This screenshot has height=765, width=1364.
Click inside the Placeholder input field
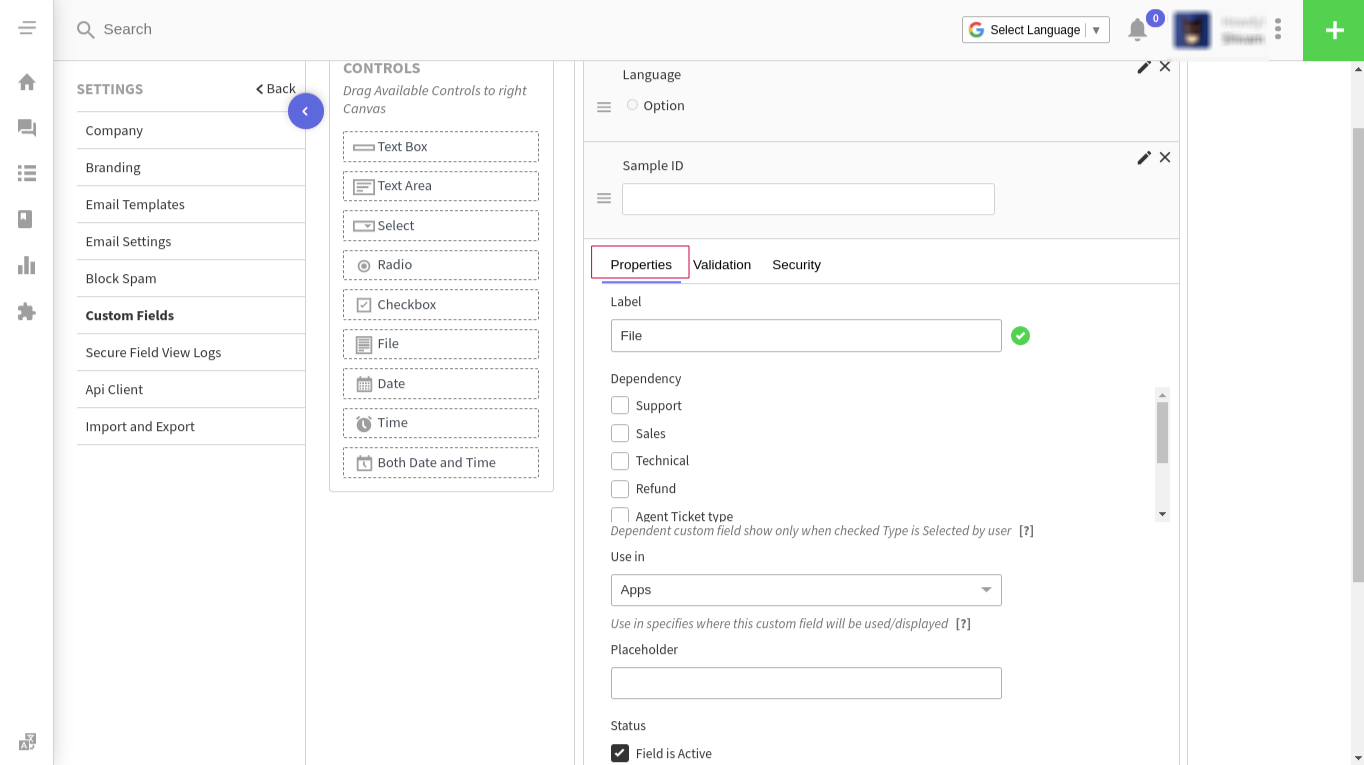[x=805, y=682]
